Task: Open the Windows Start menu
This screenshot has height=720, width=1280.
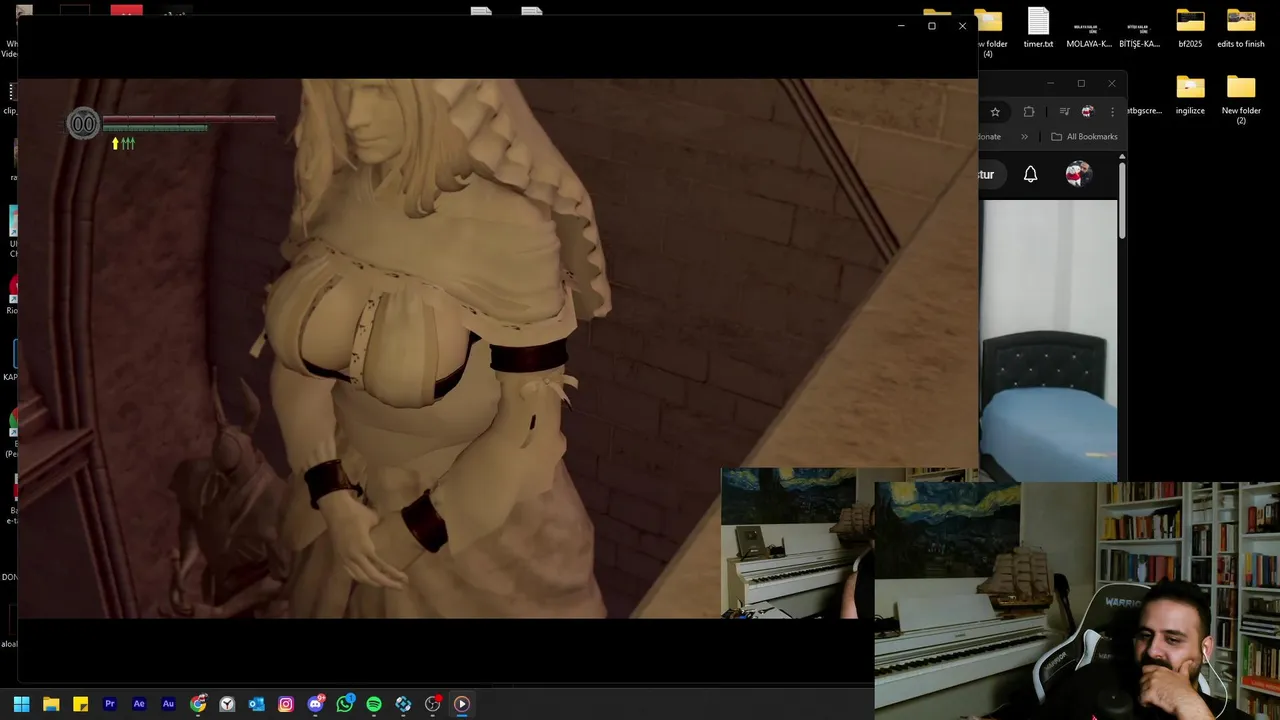Action: (21, 704)
